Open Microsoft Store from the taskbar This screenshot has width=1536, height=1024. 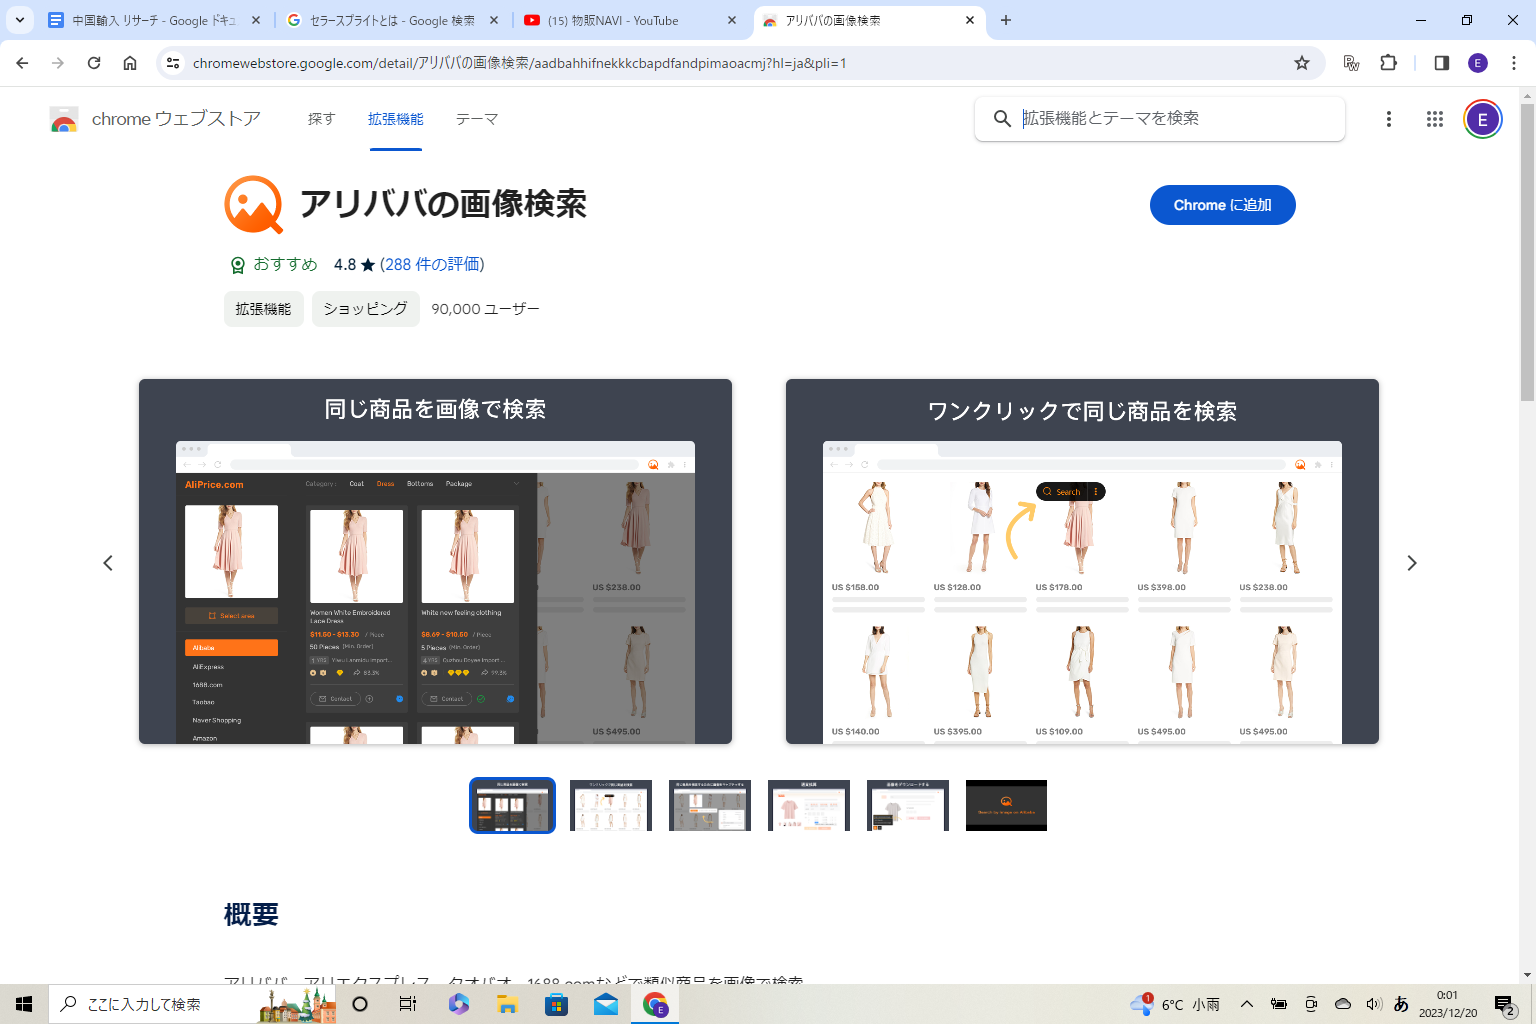(556, 1004)
